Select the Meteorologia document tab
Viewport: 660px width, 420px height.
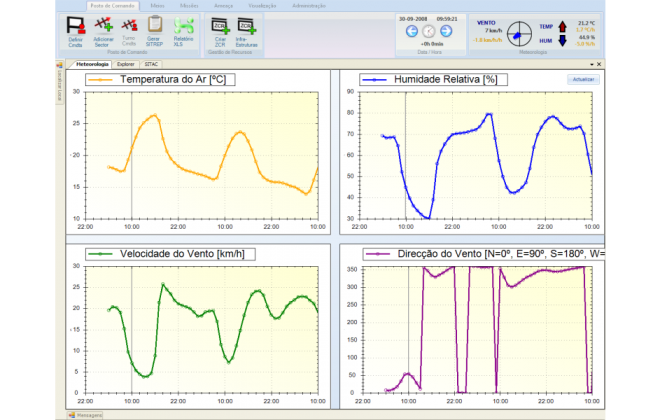[92, 64]
